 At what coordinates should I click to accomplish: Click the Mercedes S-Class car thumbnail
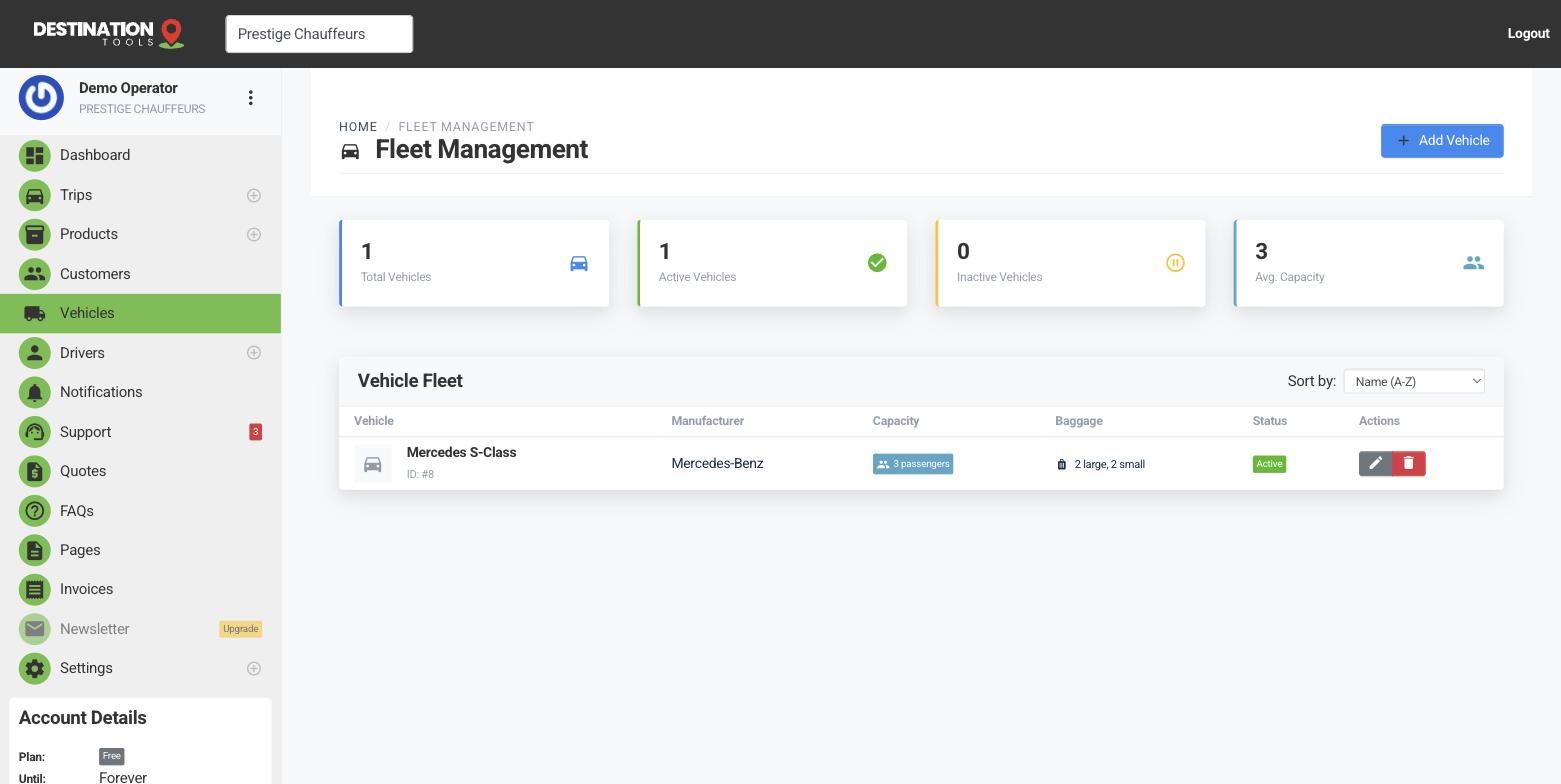coord(373,464)
